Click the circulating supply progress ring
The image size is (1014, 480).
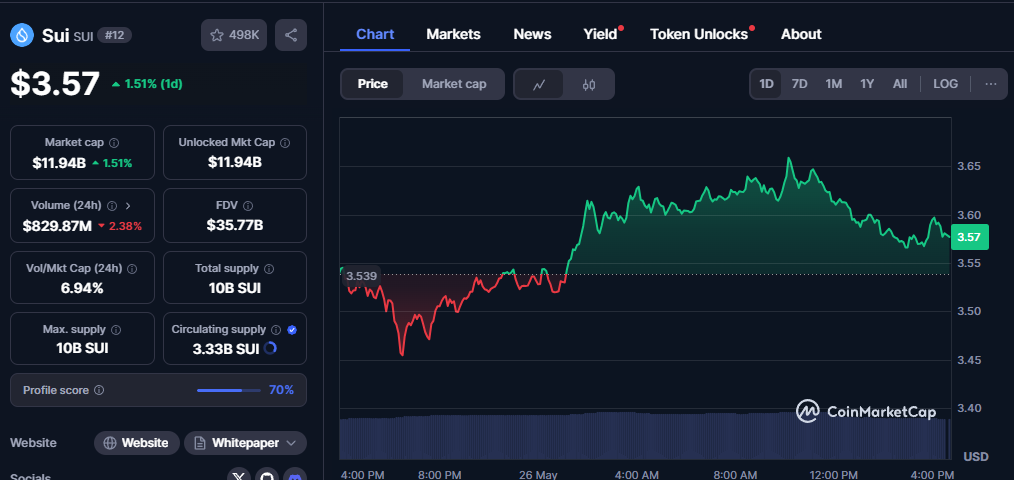pos(270,349)
